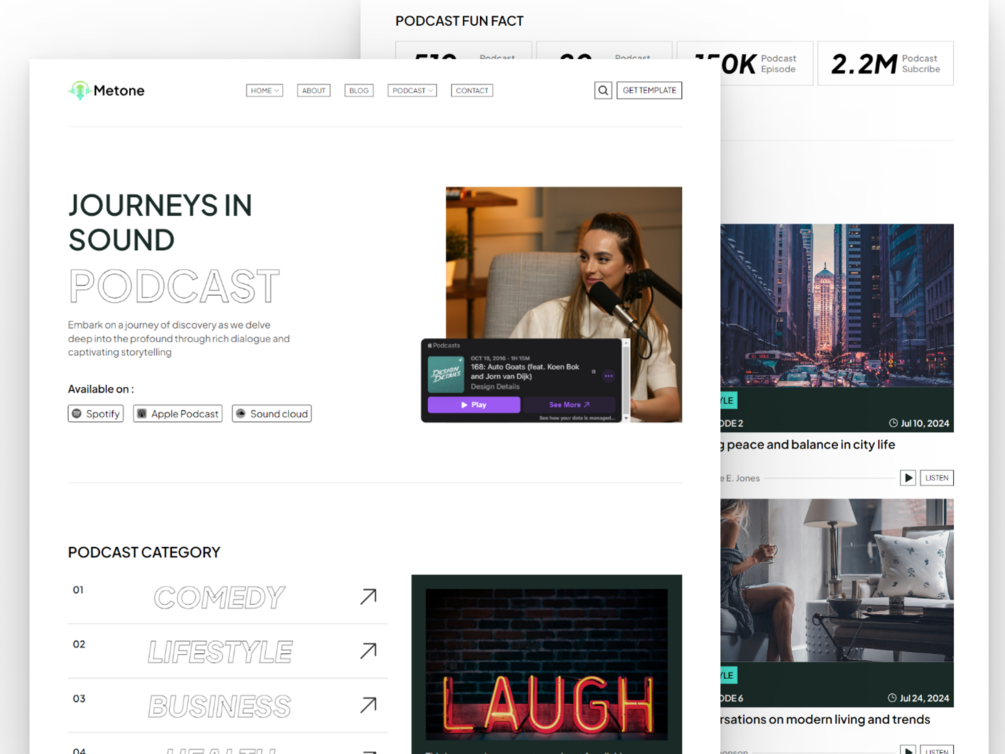
Task: Click the arrow icon beside BUSINESS
Action: click(369, 705)
